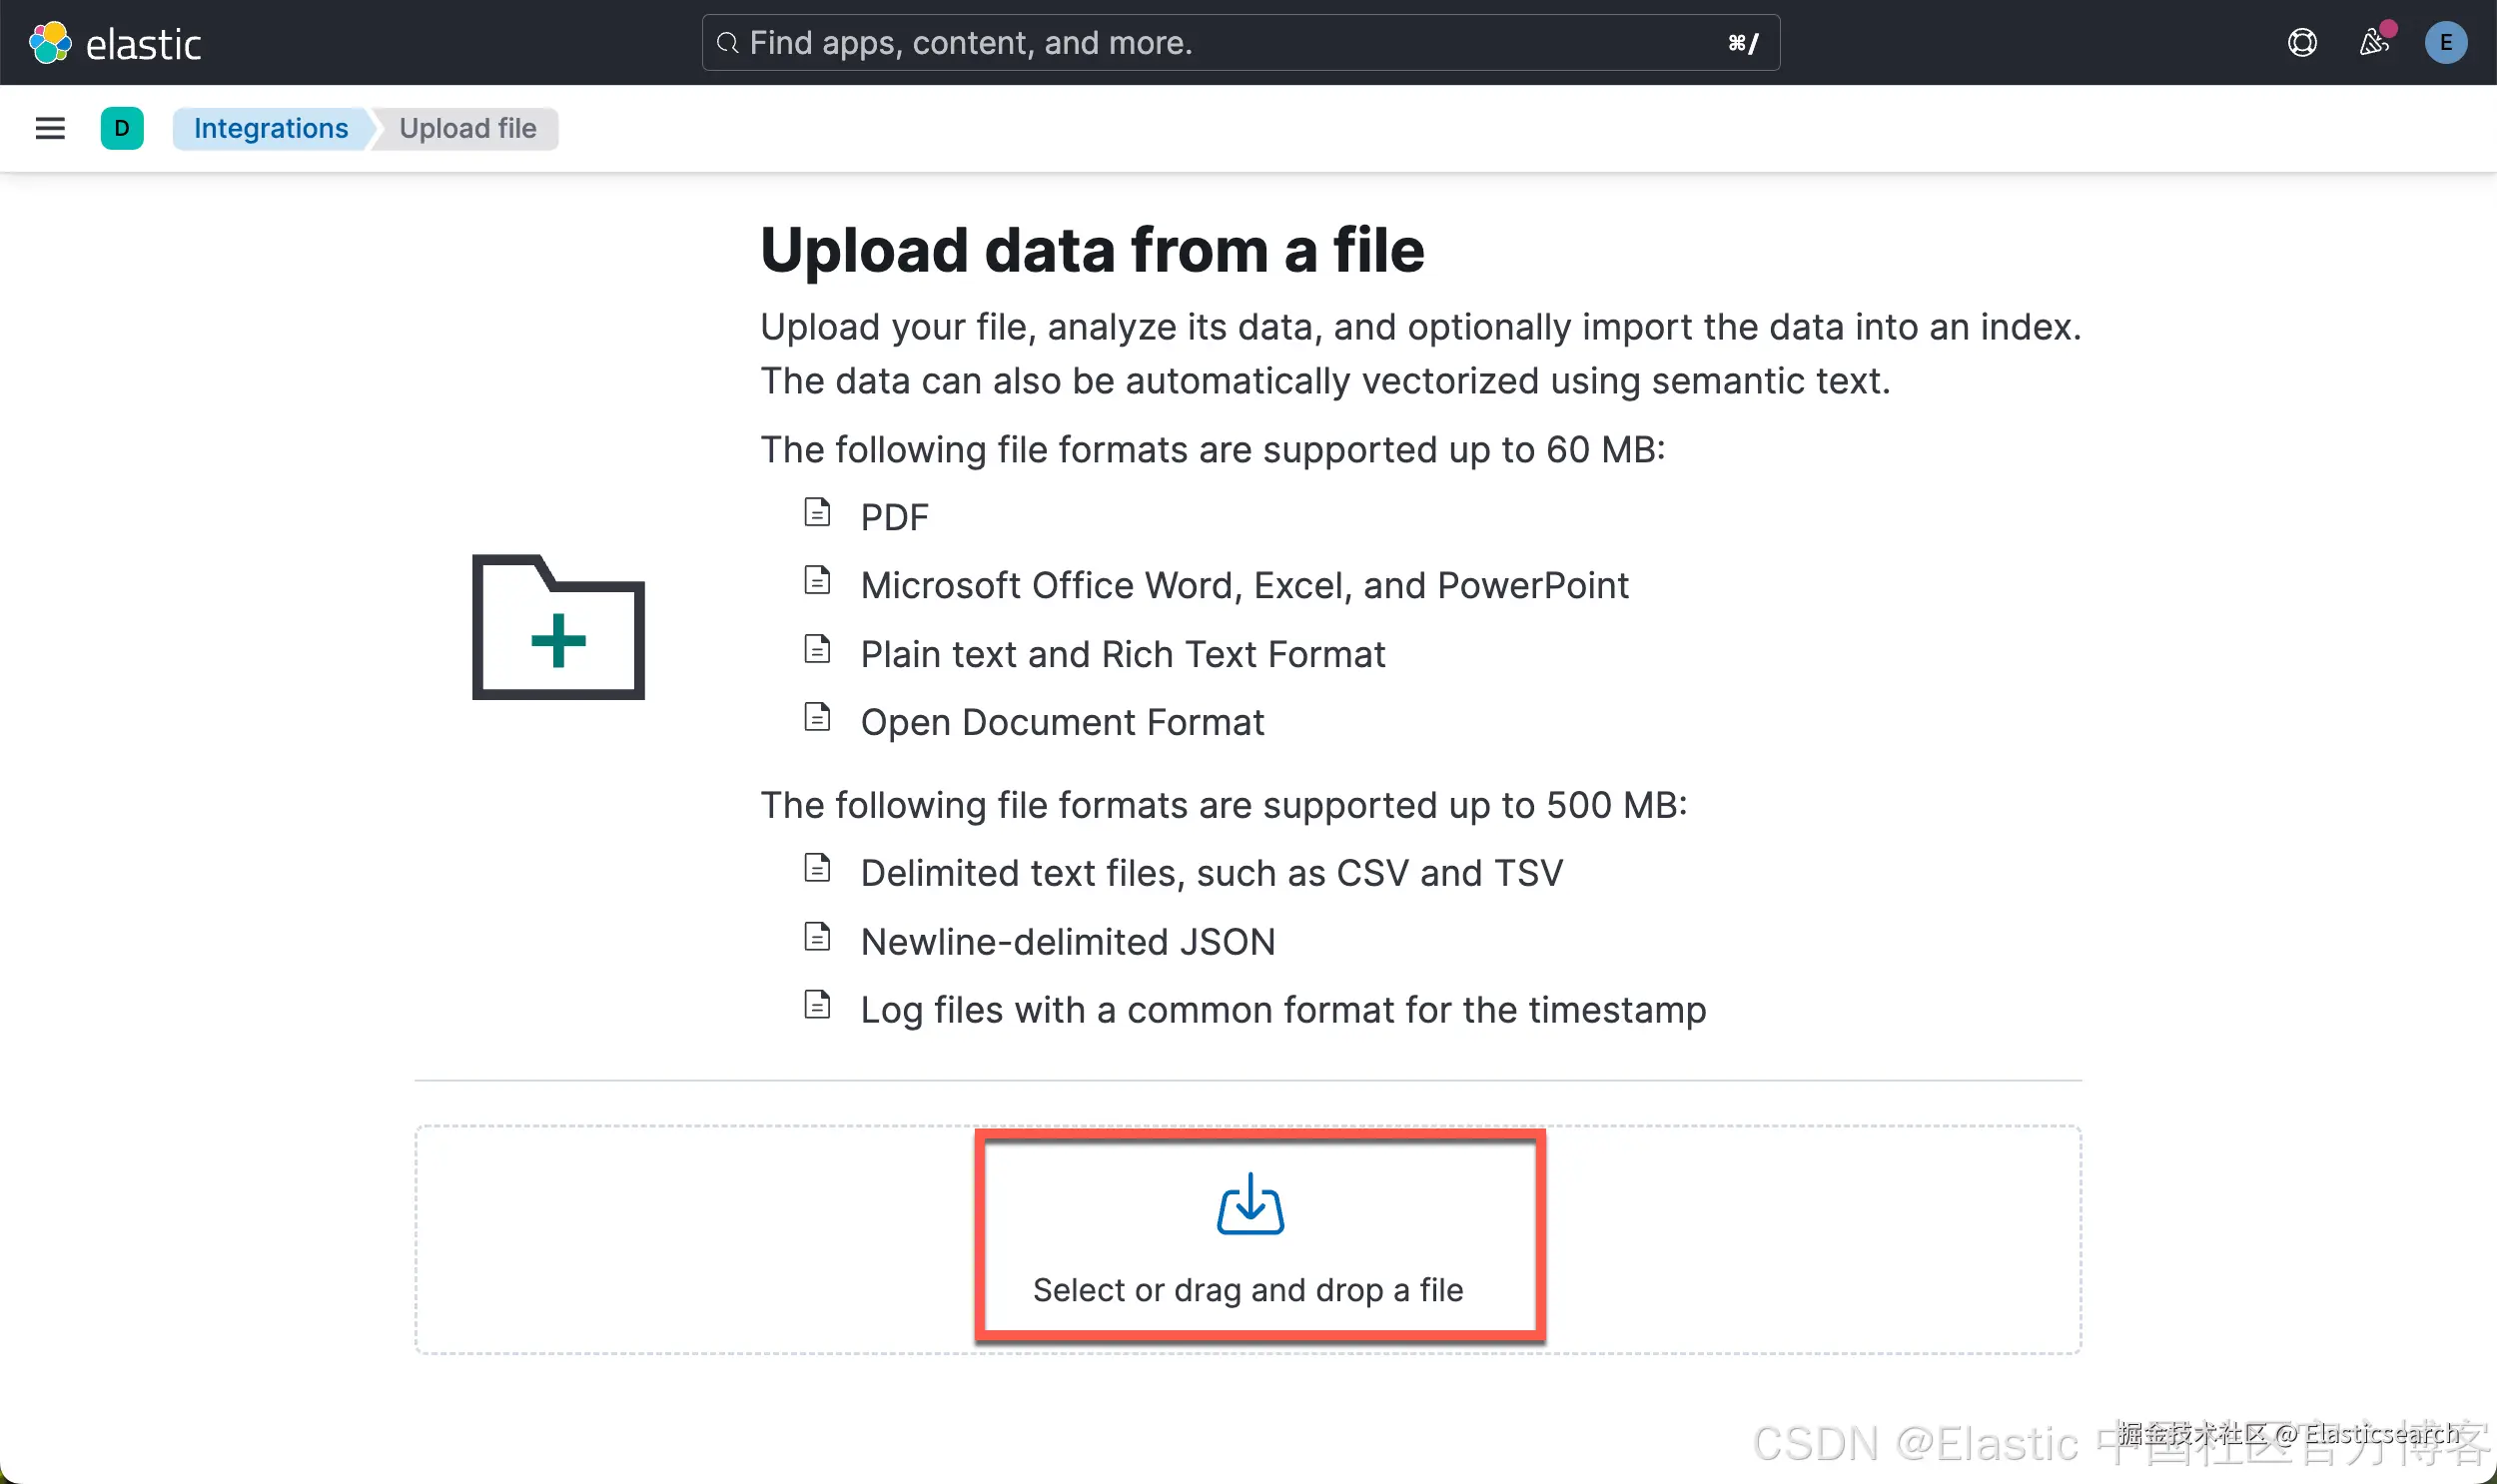This screenshot has width=2497, height=1484.
Task: Focus the Find apps search field
Action: [1240, 43]
